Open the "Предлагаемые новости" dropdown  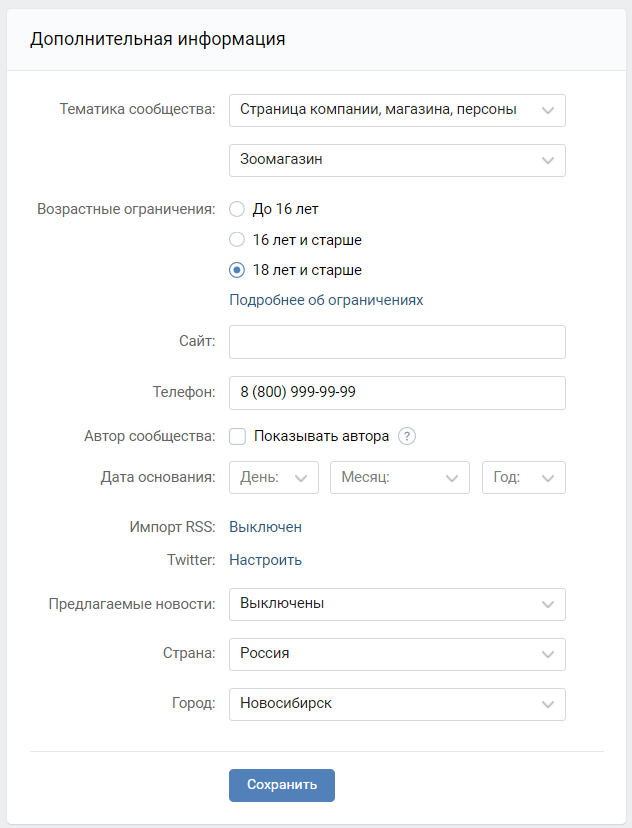coord(397,604)
